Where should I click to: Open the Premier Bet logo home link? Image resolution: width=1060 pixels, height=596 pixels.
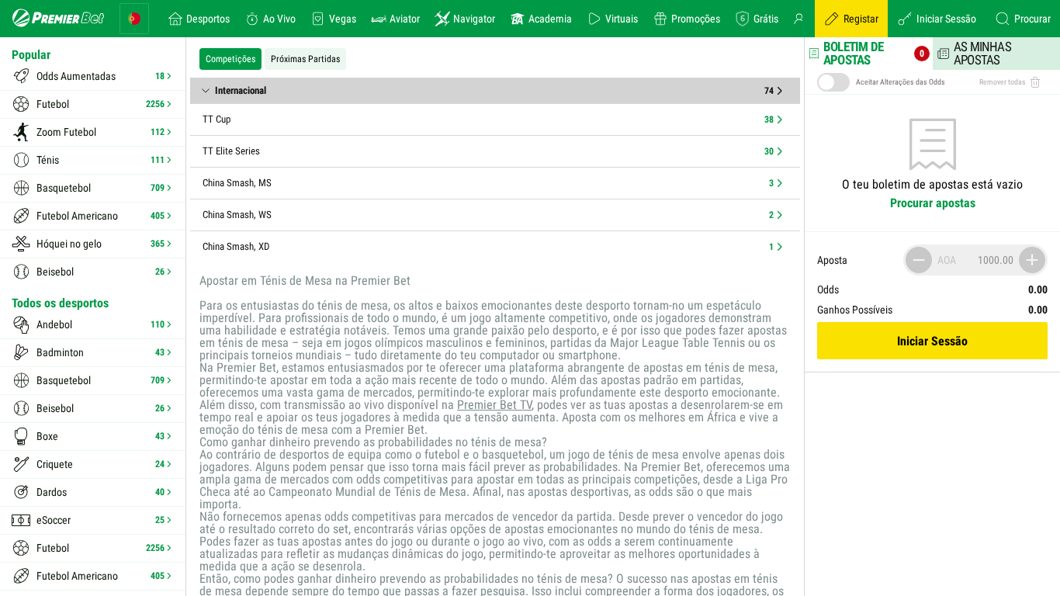(x=58, y=18)
